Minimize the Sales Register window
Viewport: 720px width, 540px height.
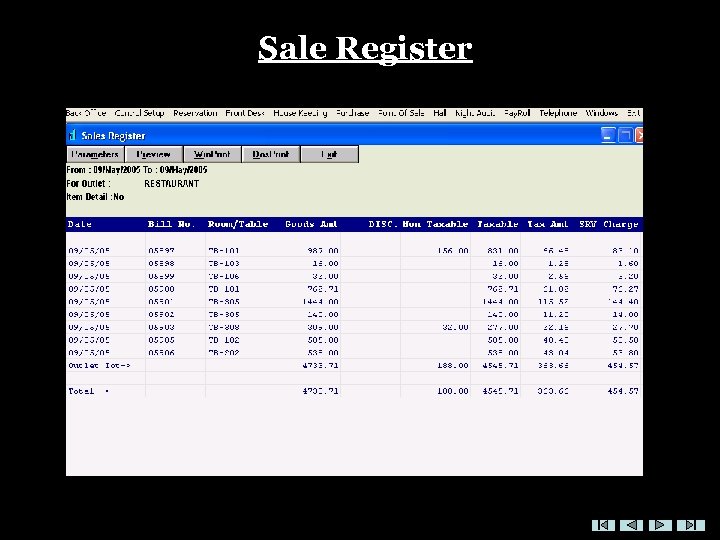point(608,135)
